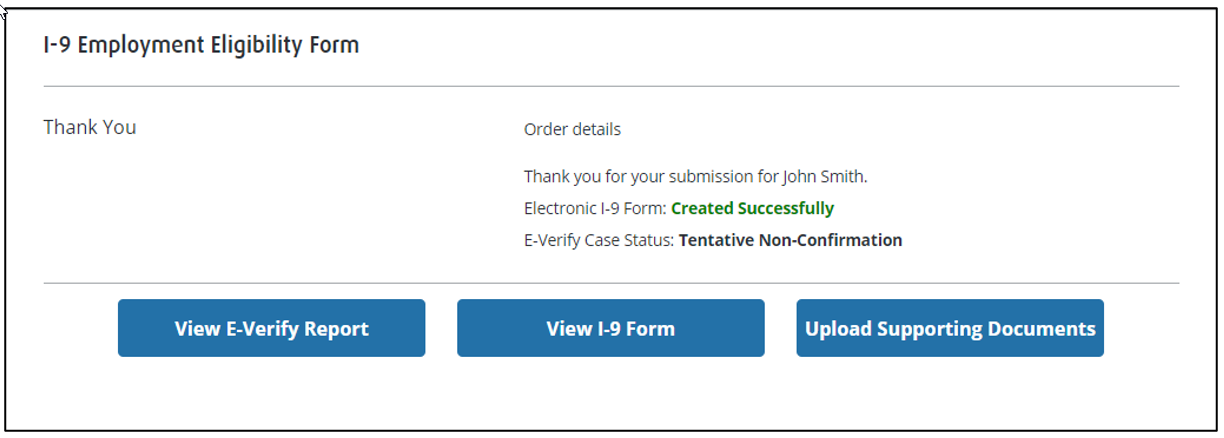
Task: Select the E-Verify Case Status label
Action: click(599, 240)
